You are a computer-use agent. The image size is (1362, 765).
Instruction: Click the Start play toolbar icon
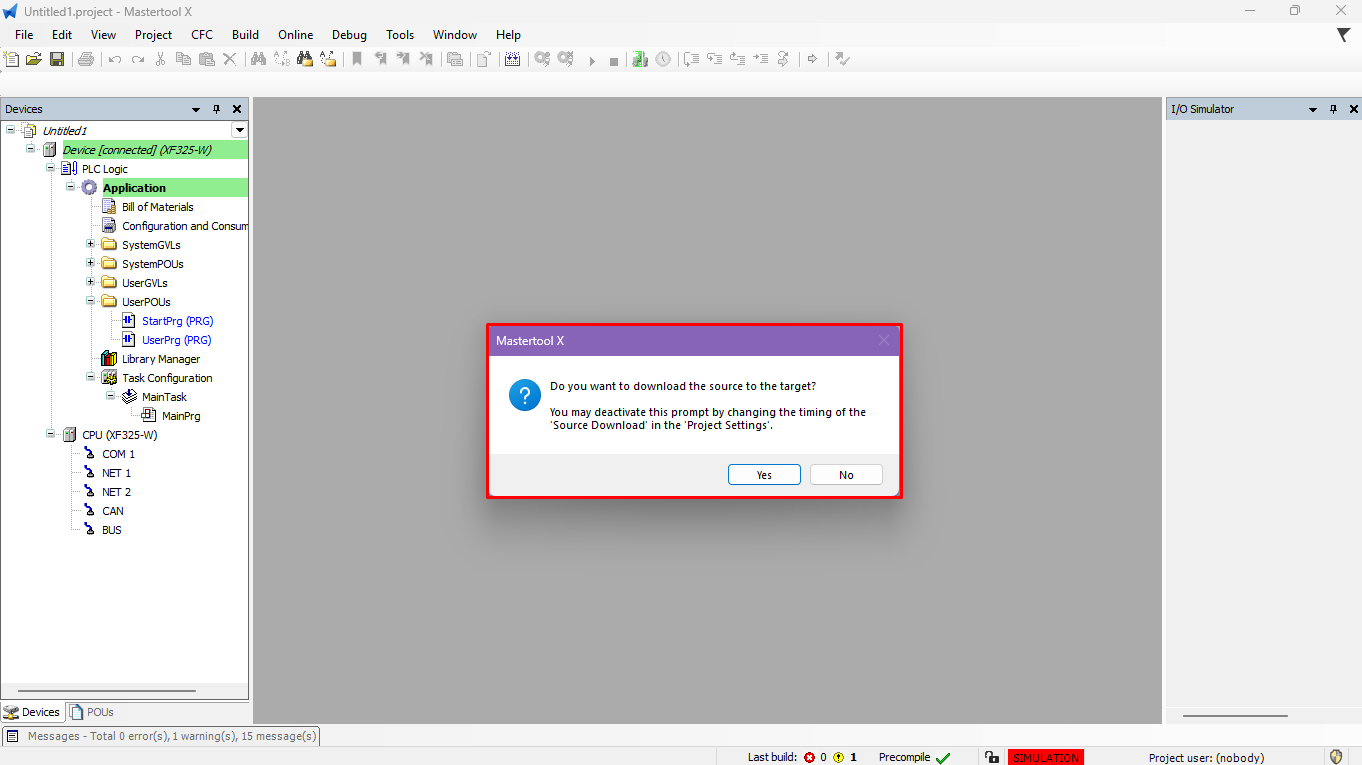click(591, 60)
